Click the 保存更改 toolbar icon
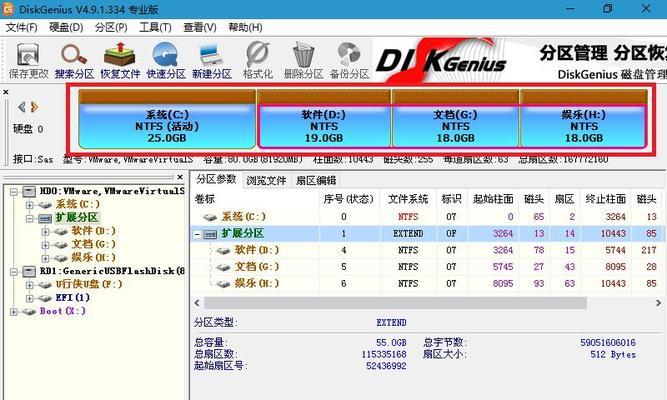Image resolution: width=667 pixels, height=400 pixels. [28, 60]
